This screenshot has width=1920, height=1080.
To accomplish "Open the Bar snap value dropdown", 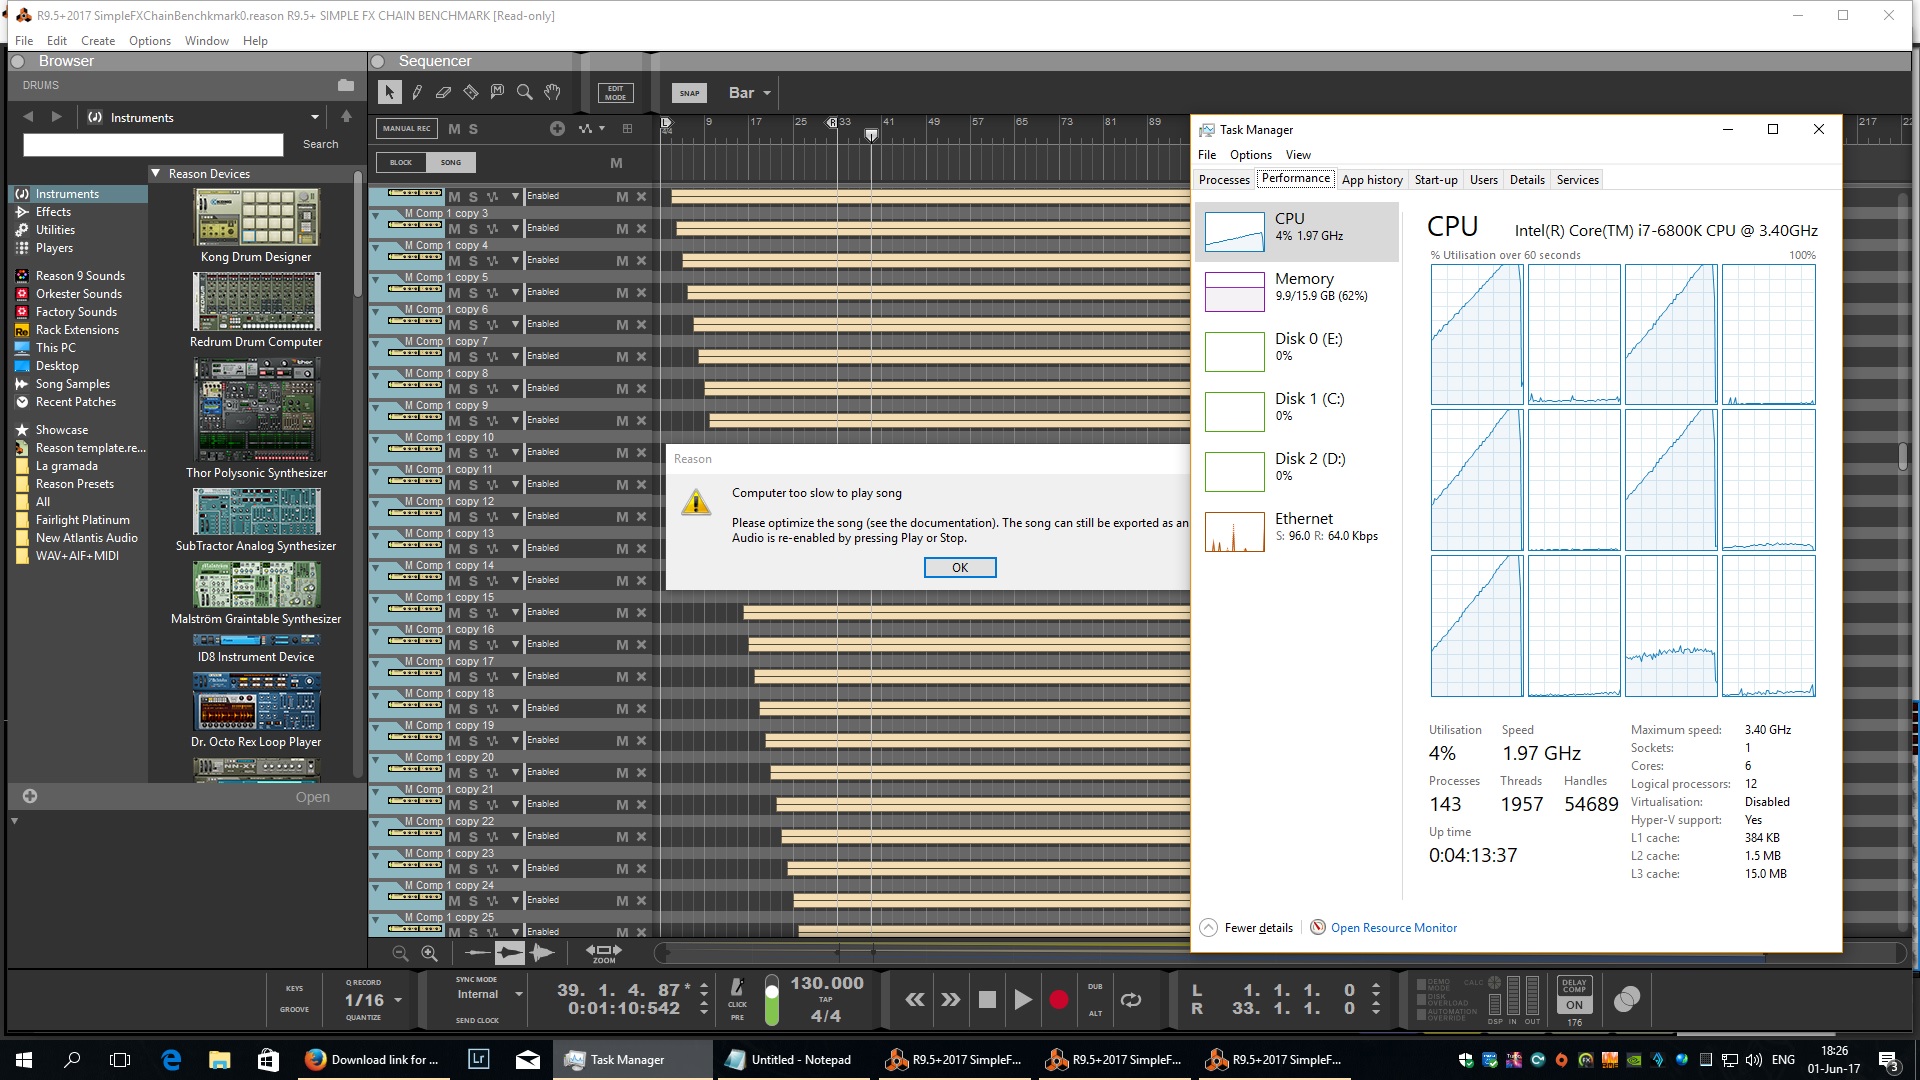I will click(x=750, y=93).
